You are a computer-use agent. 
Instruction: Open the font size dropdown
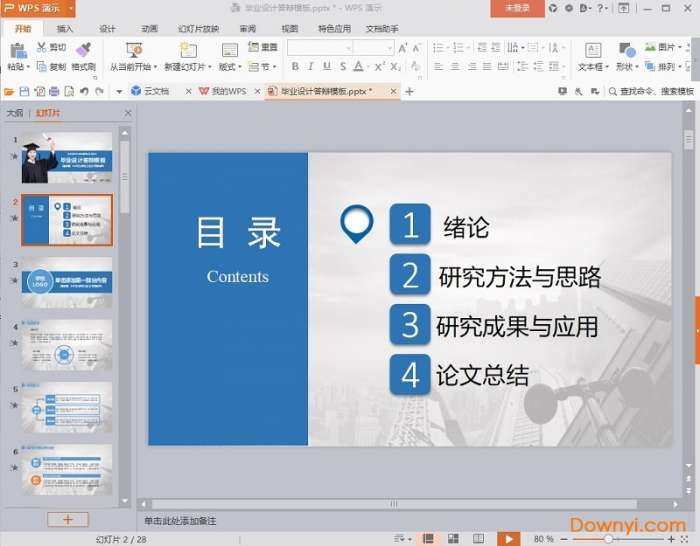(x=390, y=47)
